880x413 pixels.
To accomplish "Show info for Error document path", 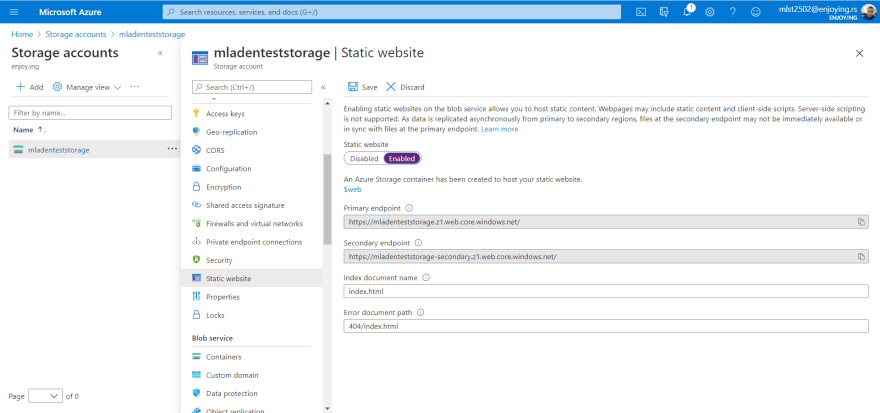I will (x=420, y=313).
